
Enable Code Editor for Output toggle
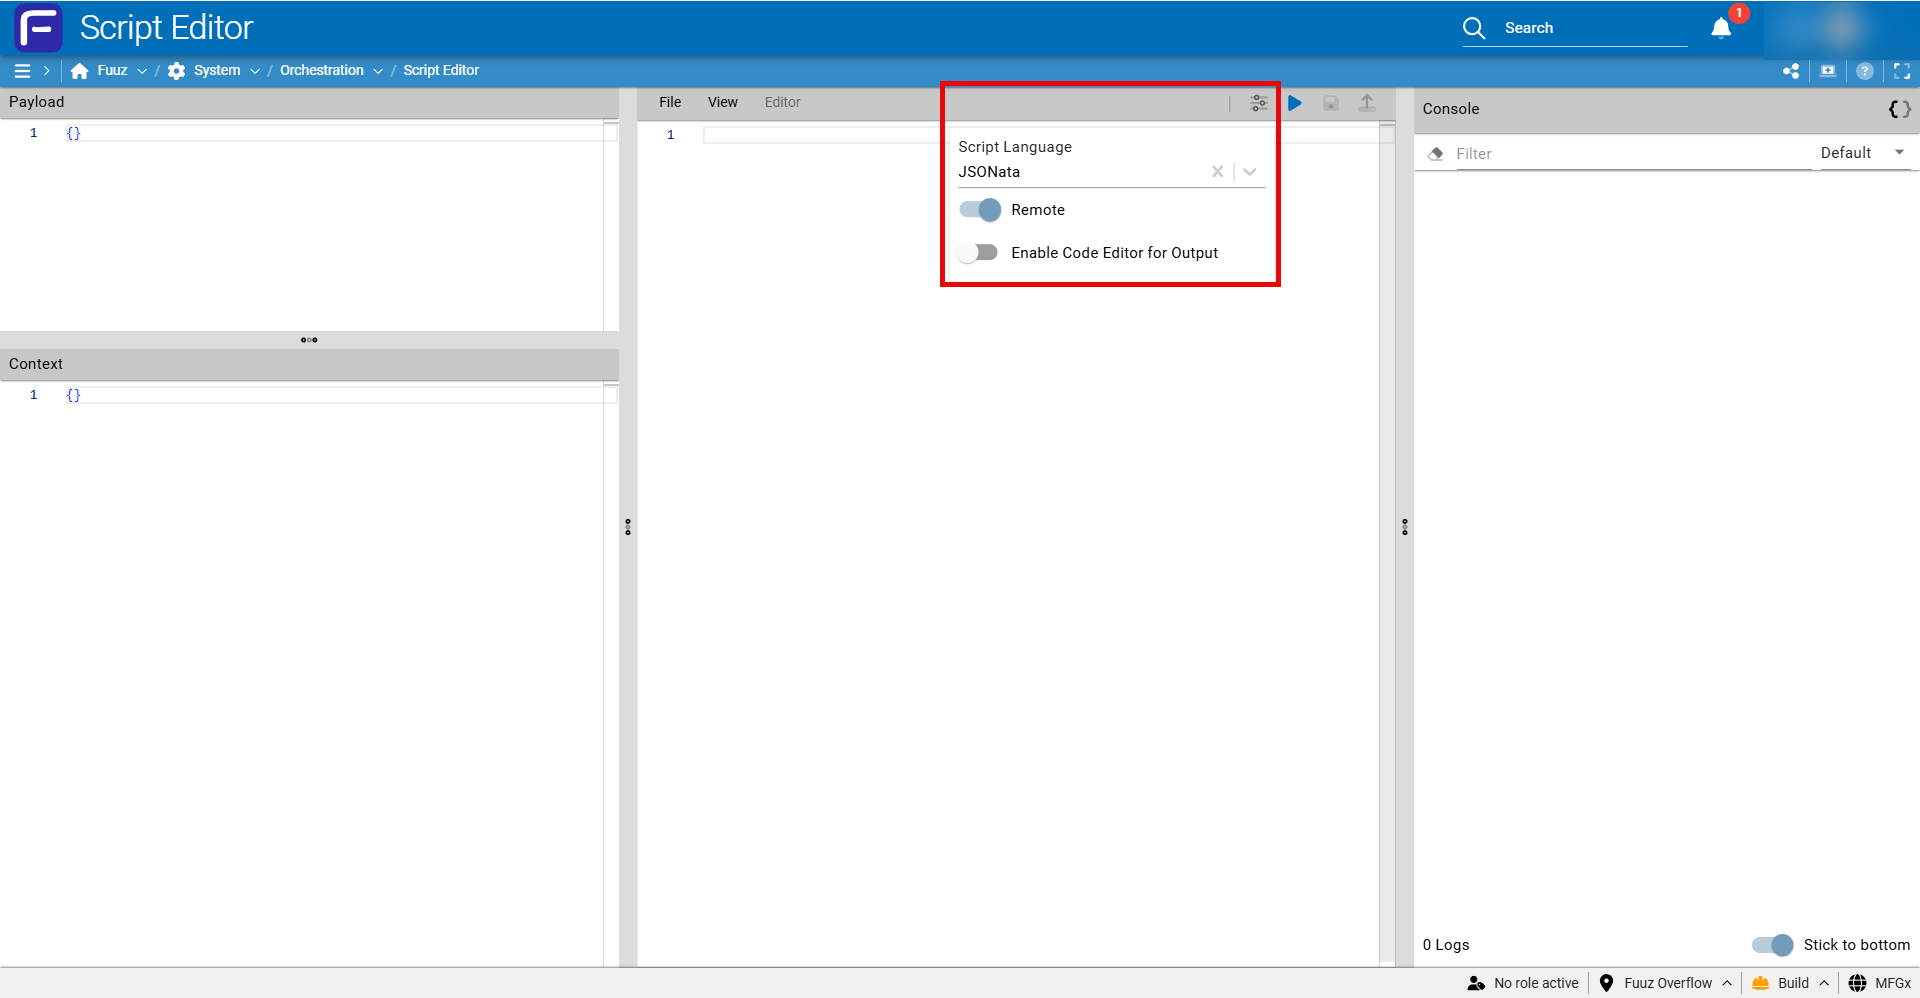click(977, 253)
